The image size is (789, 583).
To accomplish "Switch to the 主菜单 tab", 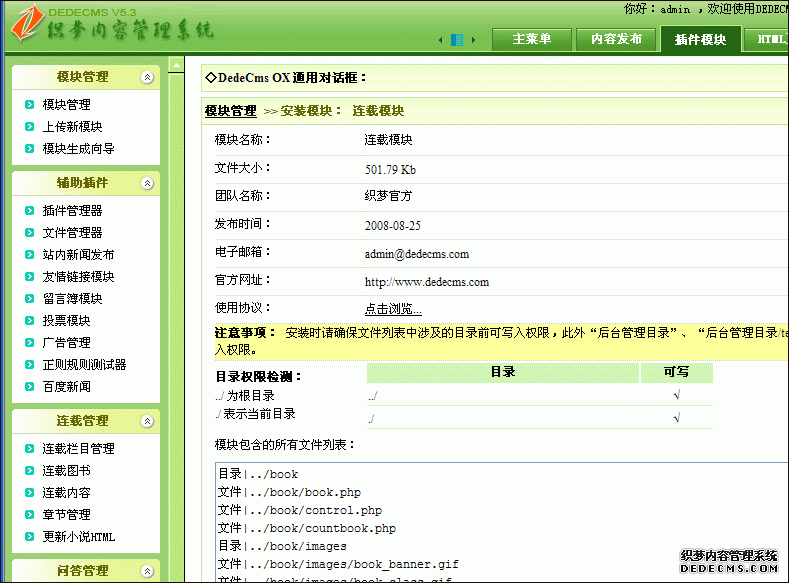I will click(x=532, y=39).
